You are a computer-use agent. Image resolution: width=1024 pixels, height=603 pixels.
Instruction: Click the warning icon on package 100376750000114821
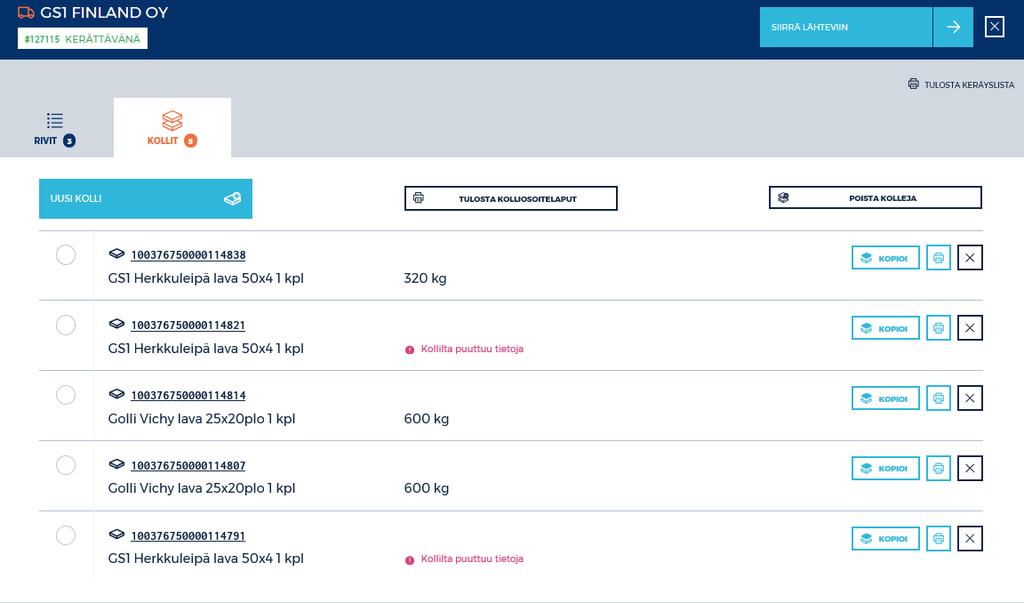point(409,350)
